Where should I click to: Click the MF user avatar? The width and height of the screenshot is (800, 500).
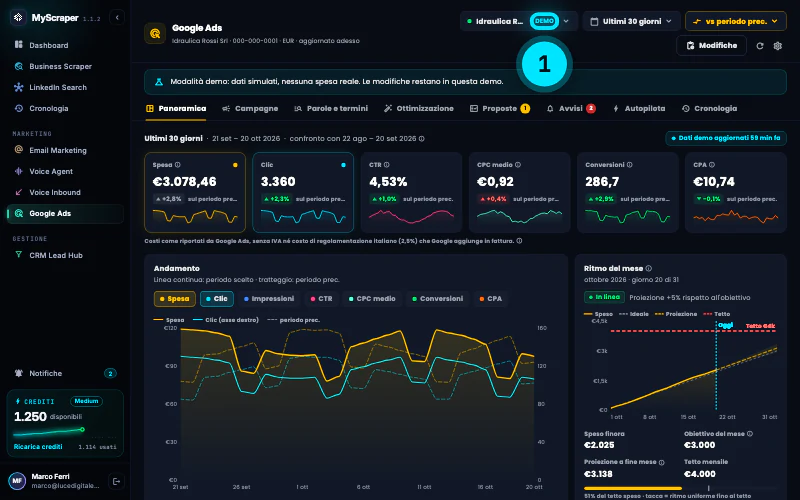pos(17,481)
